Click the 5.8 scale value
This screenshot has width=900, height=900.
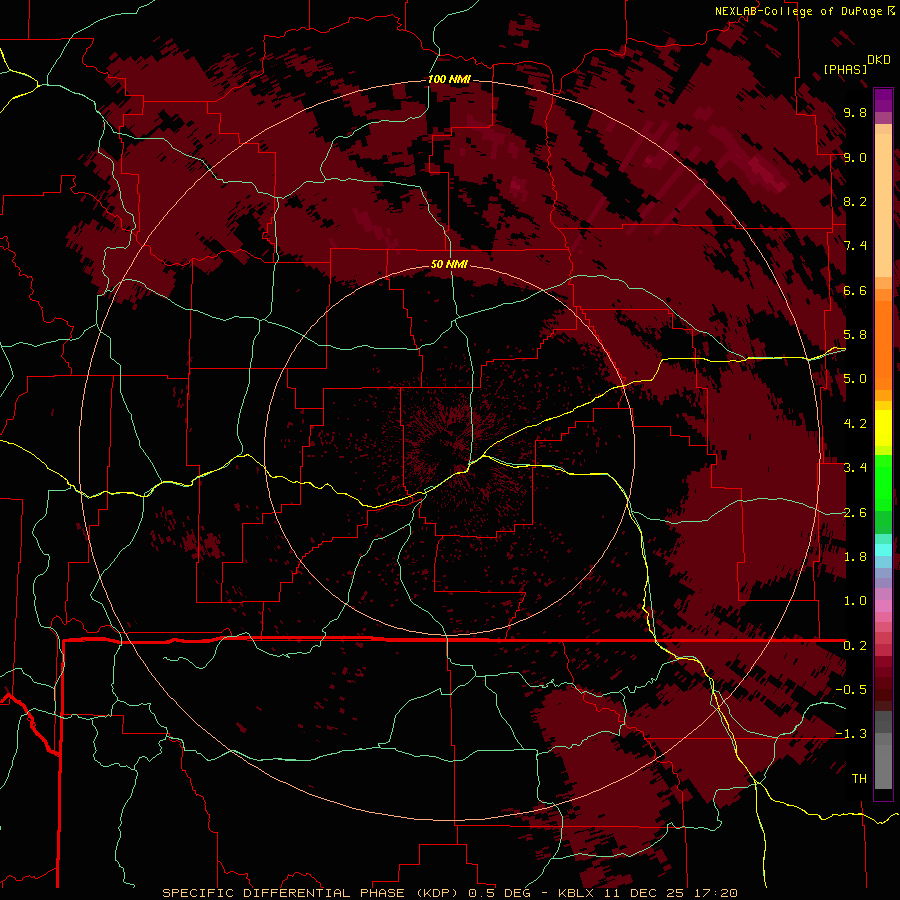point(855,335)
